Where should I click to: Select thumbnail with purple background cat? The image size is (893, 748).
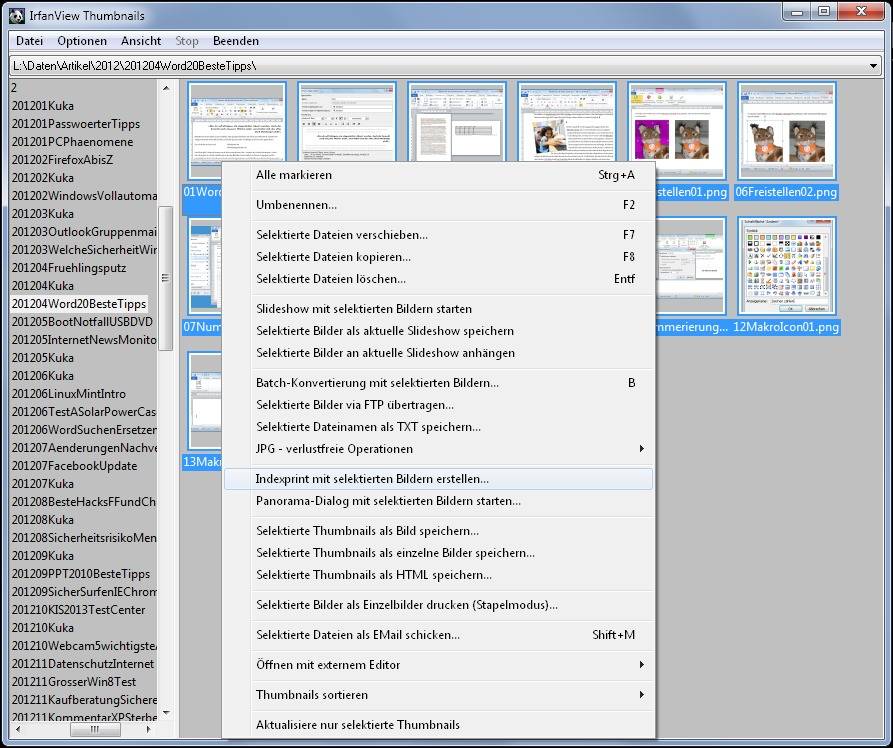[677, 131]
